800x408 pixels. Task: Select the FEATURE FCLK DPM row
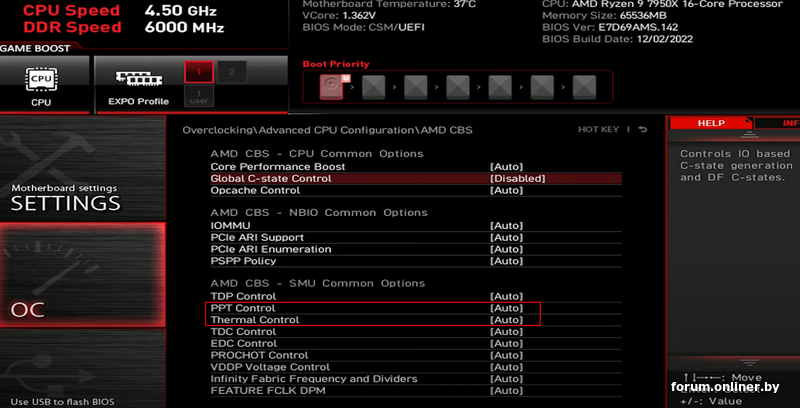[416, 390]
